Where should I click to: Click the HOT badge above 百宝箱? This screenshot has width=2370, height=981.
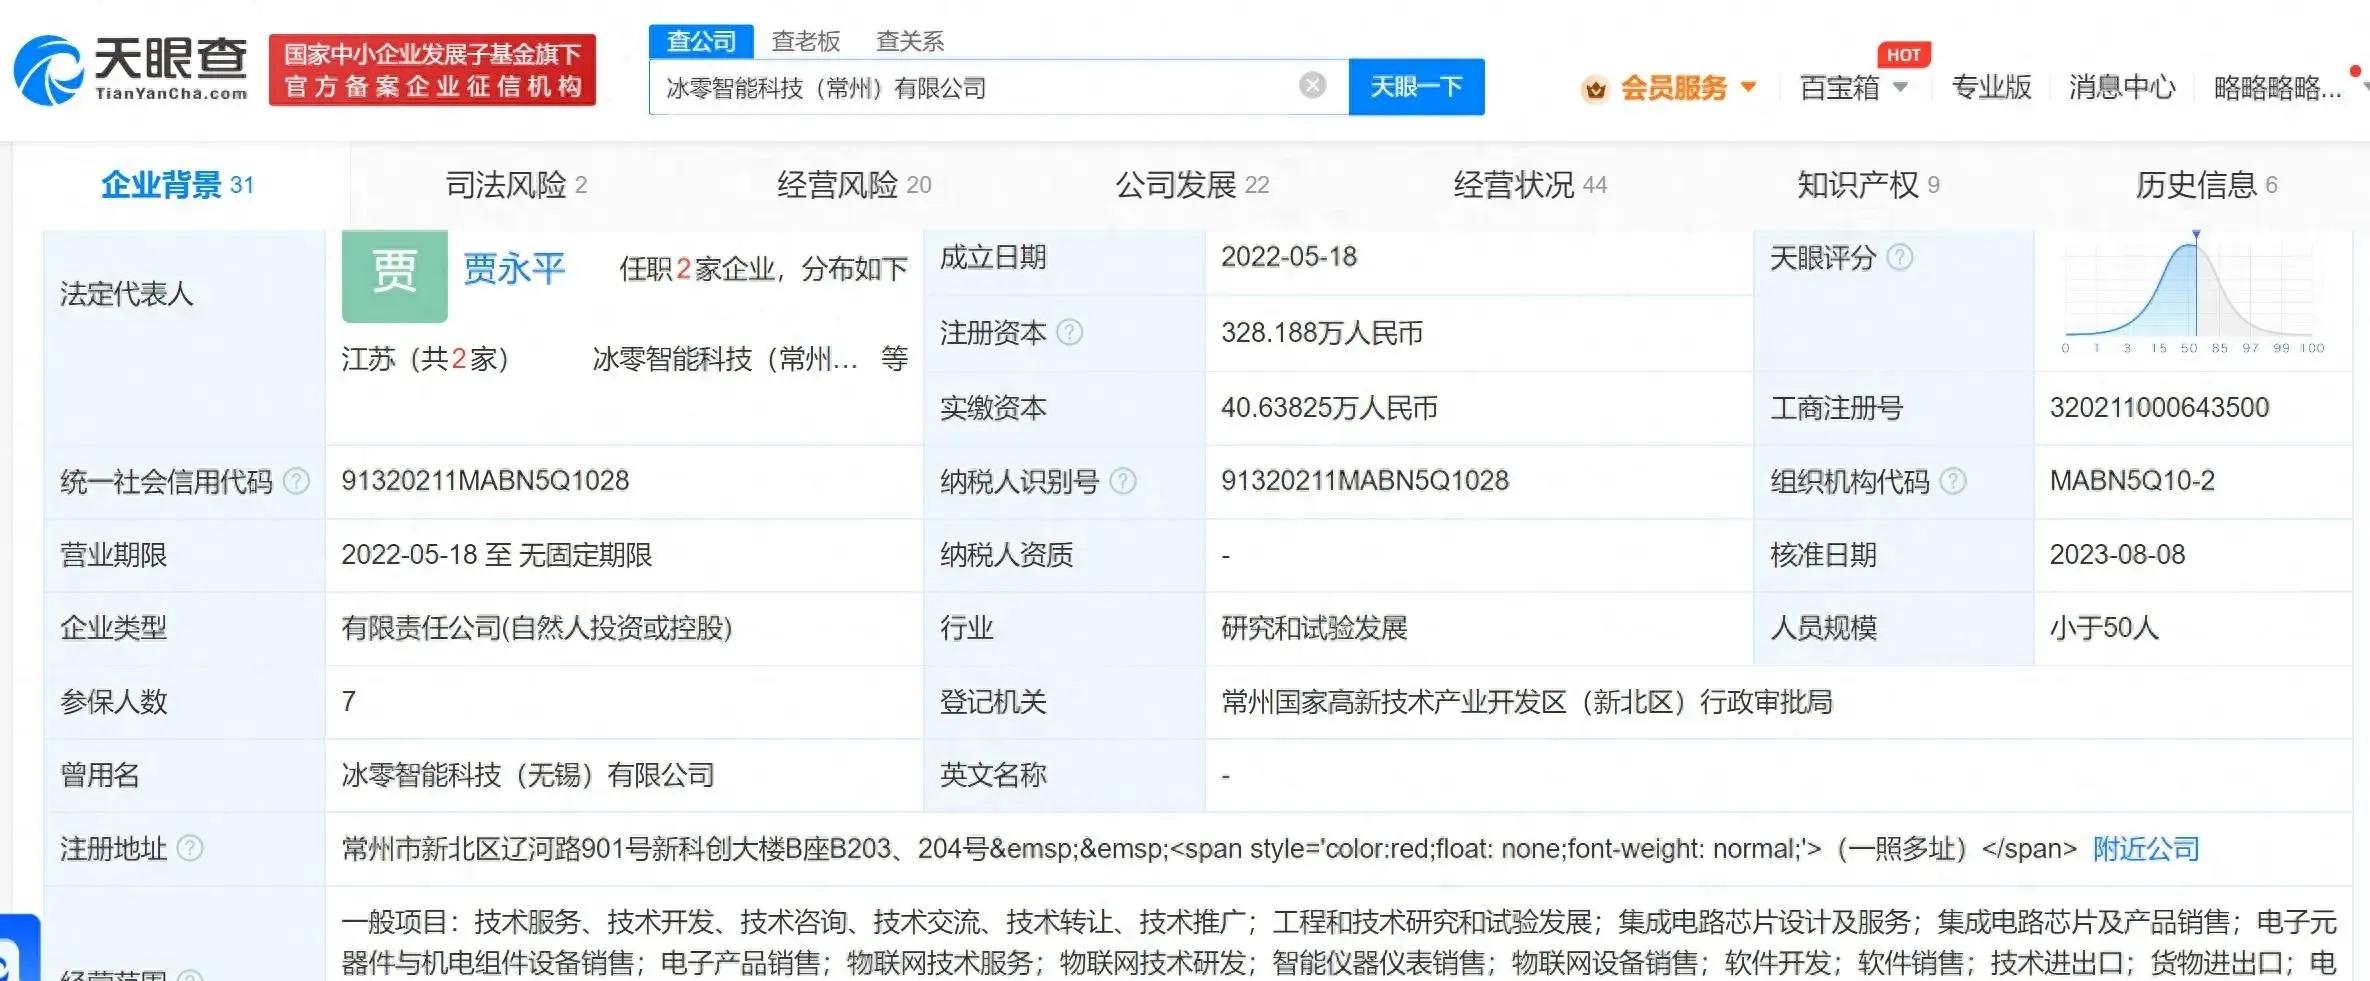coord(1903,55)
